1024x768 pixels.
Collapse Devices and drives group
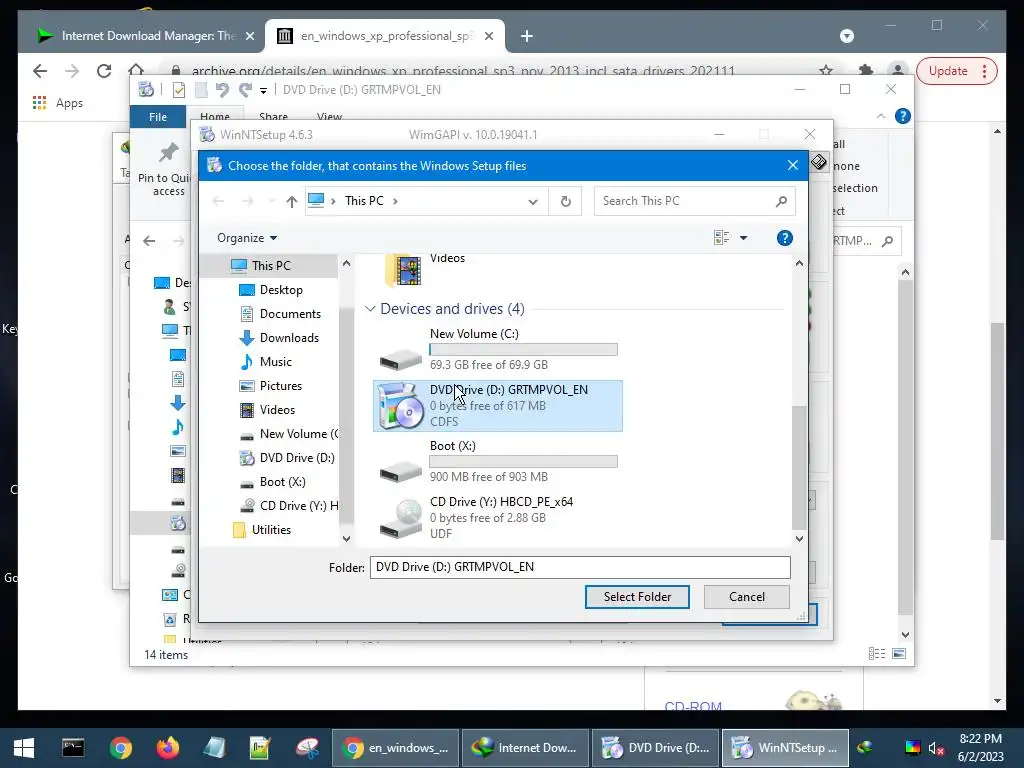tap(370, 308)
